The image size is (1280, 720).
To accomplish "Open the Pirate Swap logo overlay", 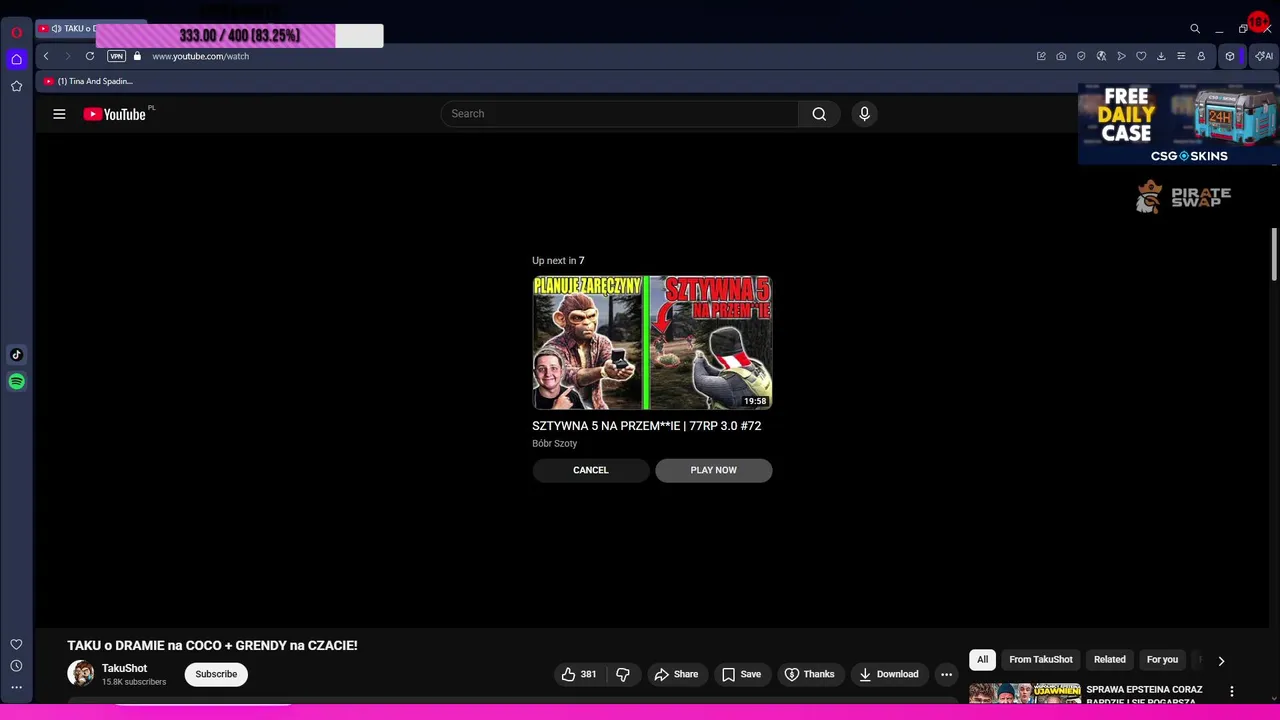I will pyautogui.click(x=1184, y=196).
